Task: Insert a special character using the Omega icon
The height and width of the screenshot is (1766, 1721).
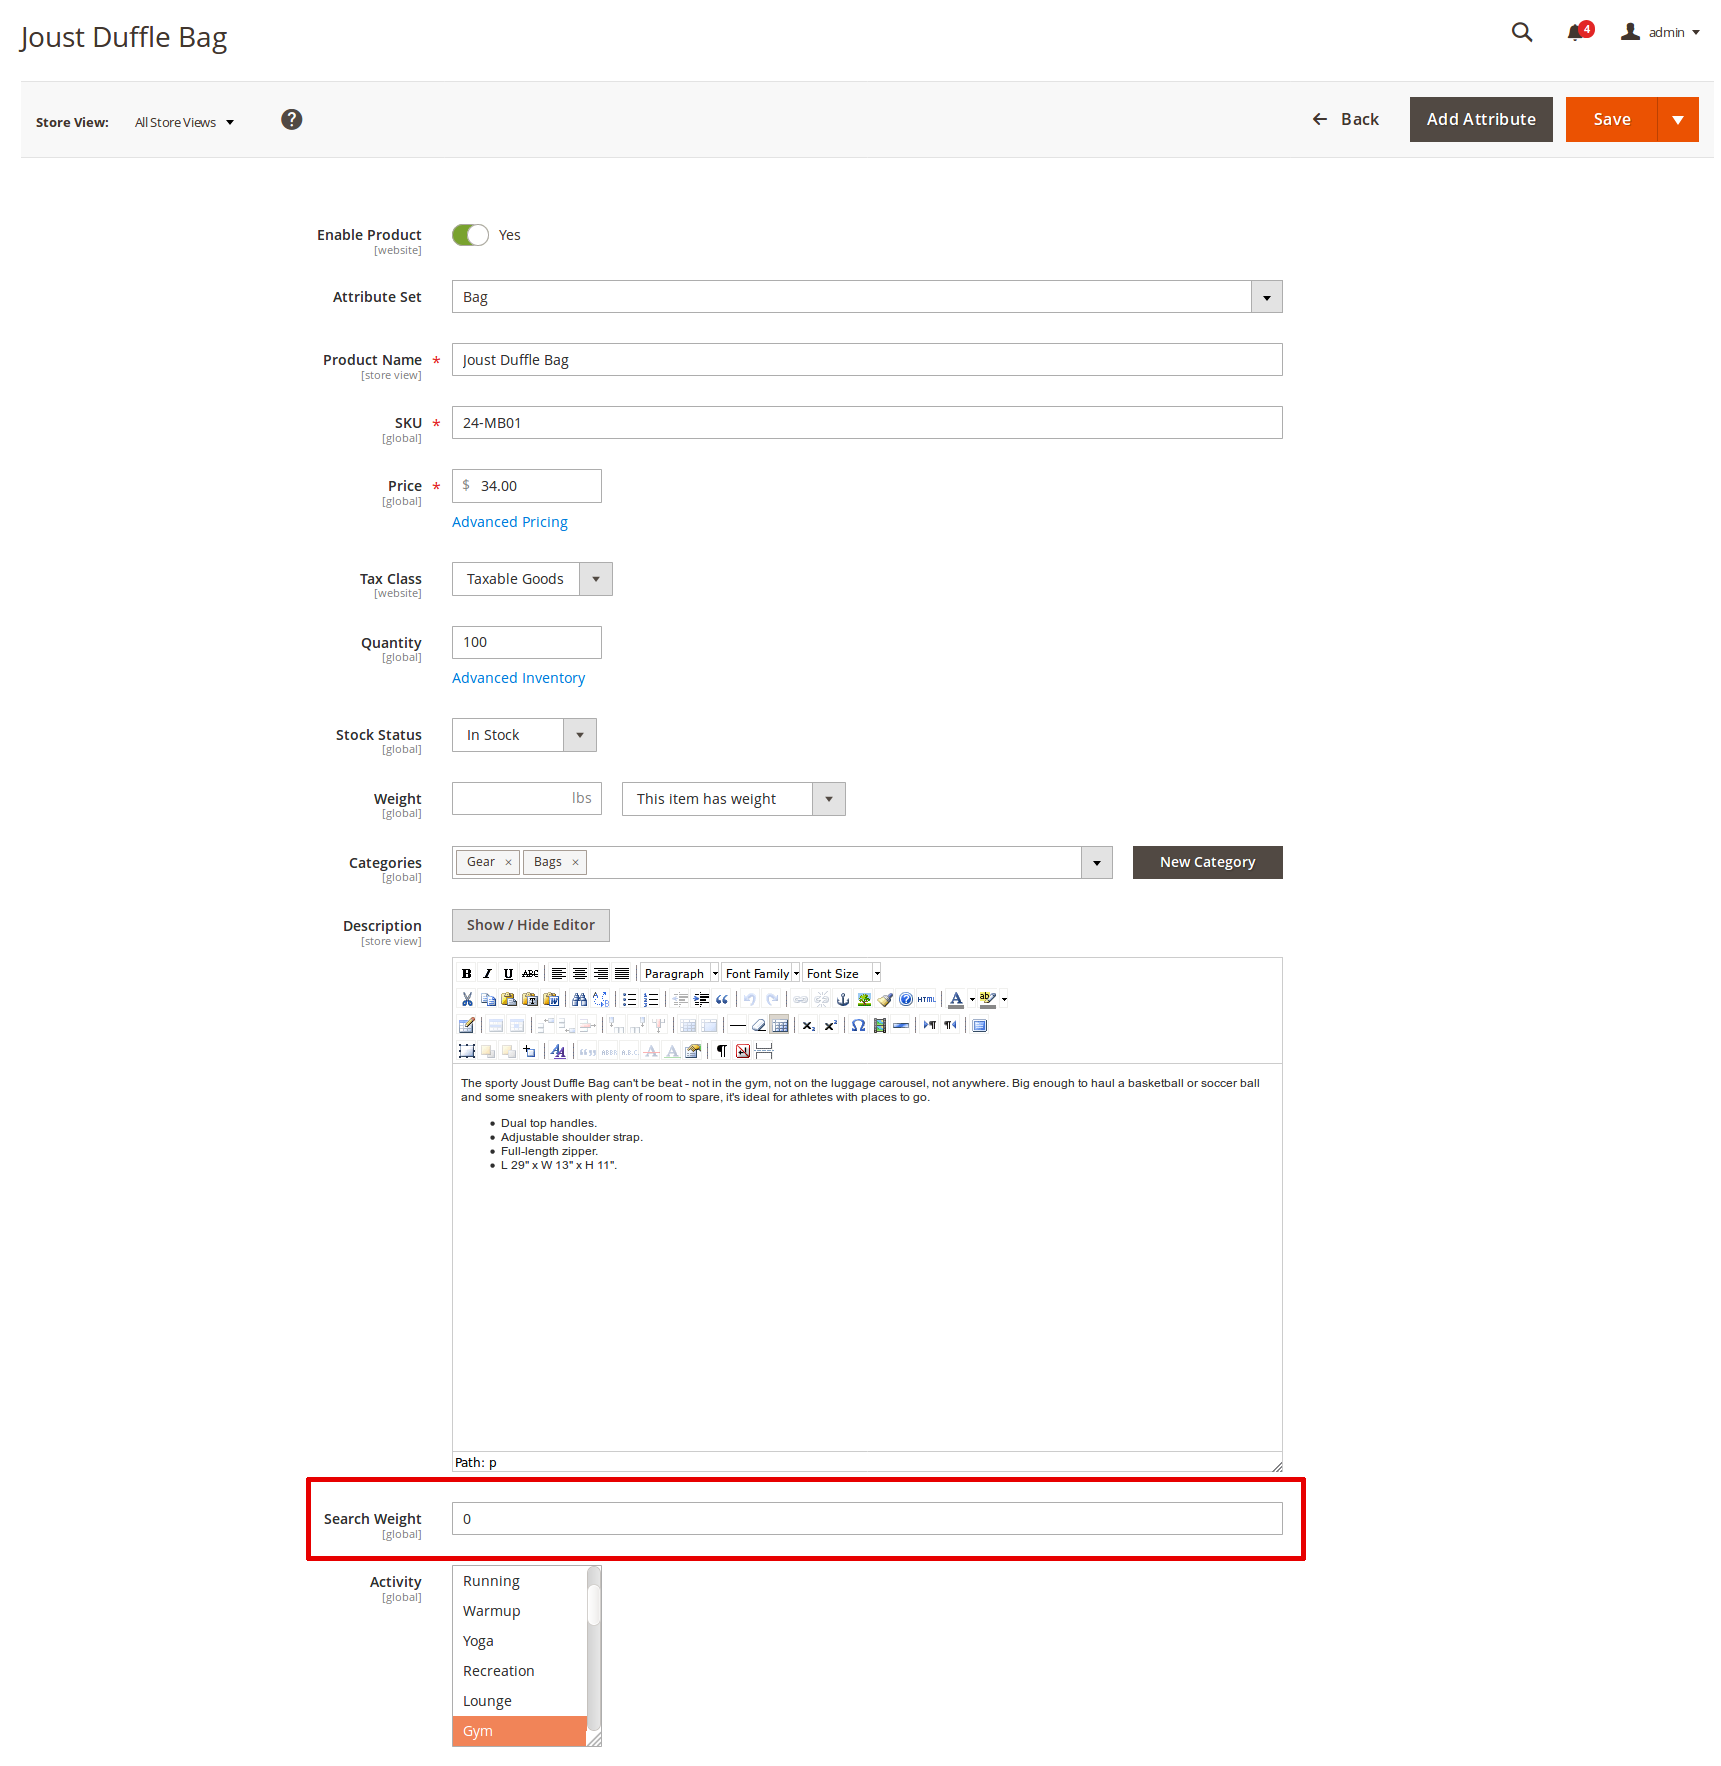Action: point(858,1025)
